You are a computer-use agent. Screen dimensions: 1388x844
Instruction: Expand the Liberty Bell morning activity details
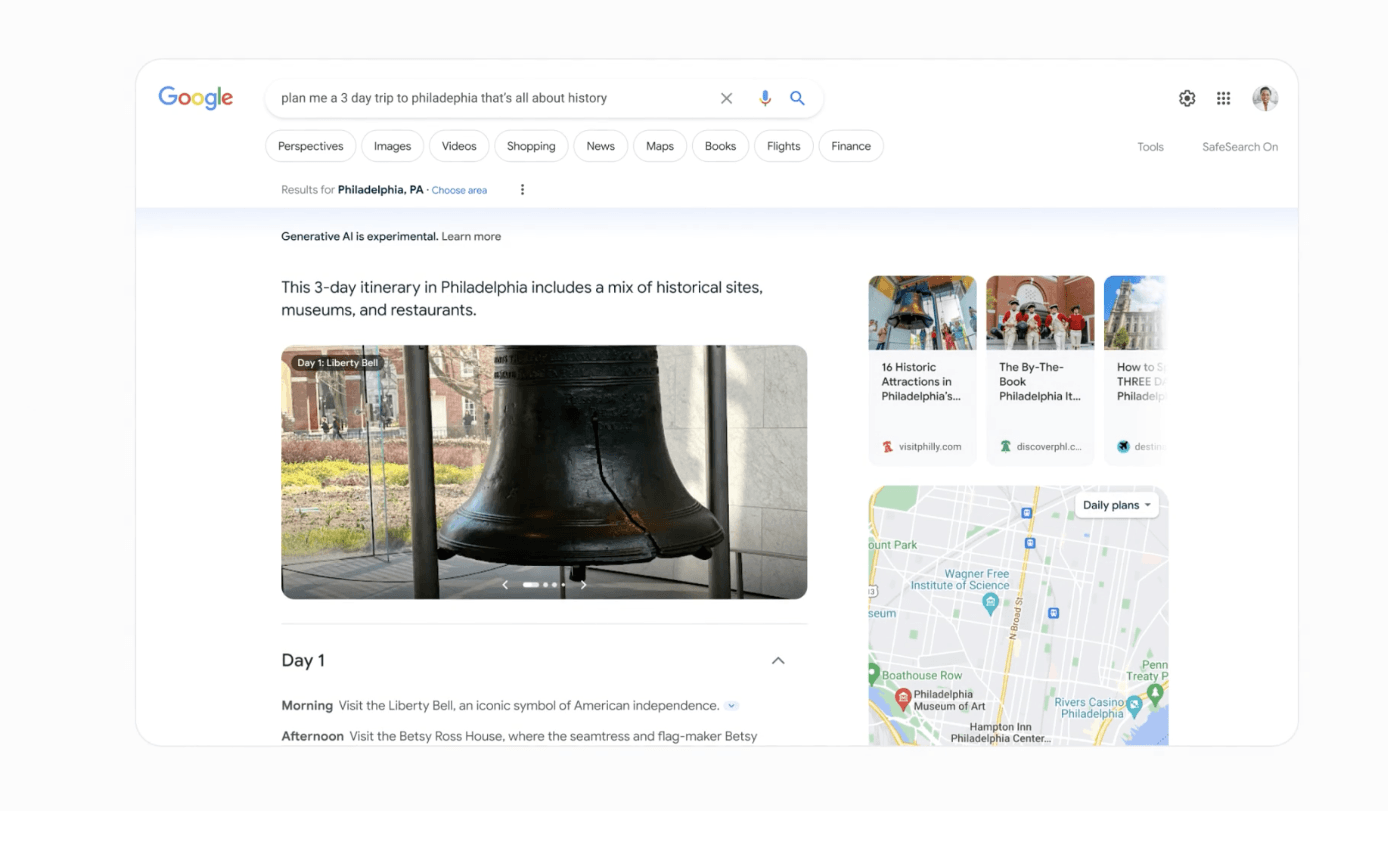click(x=731, y=705)
